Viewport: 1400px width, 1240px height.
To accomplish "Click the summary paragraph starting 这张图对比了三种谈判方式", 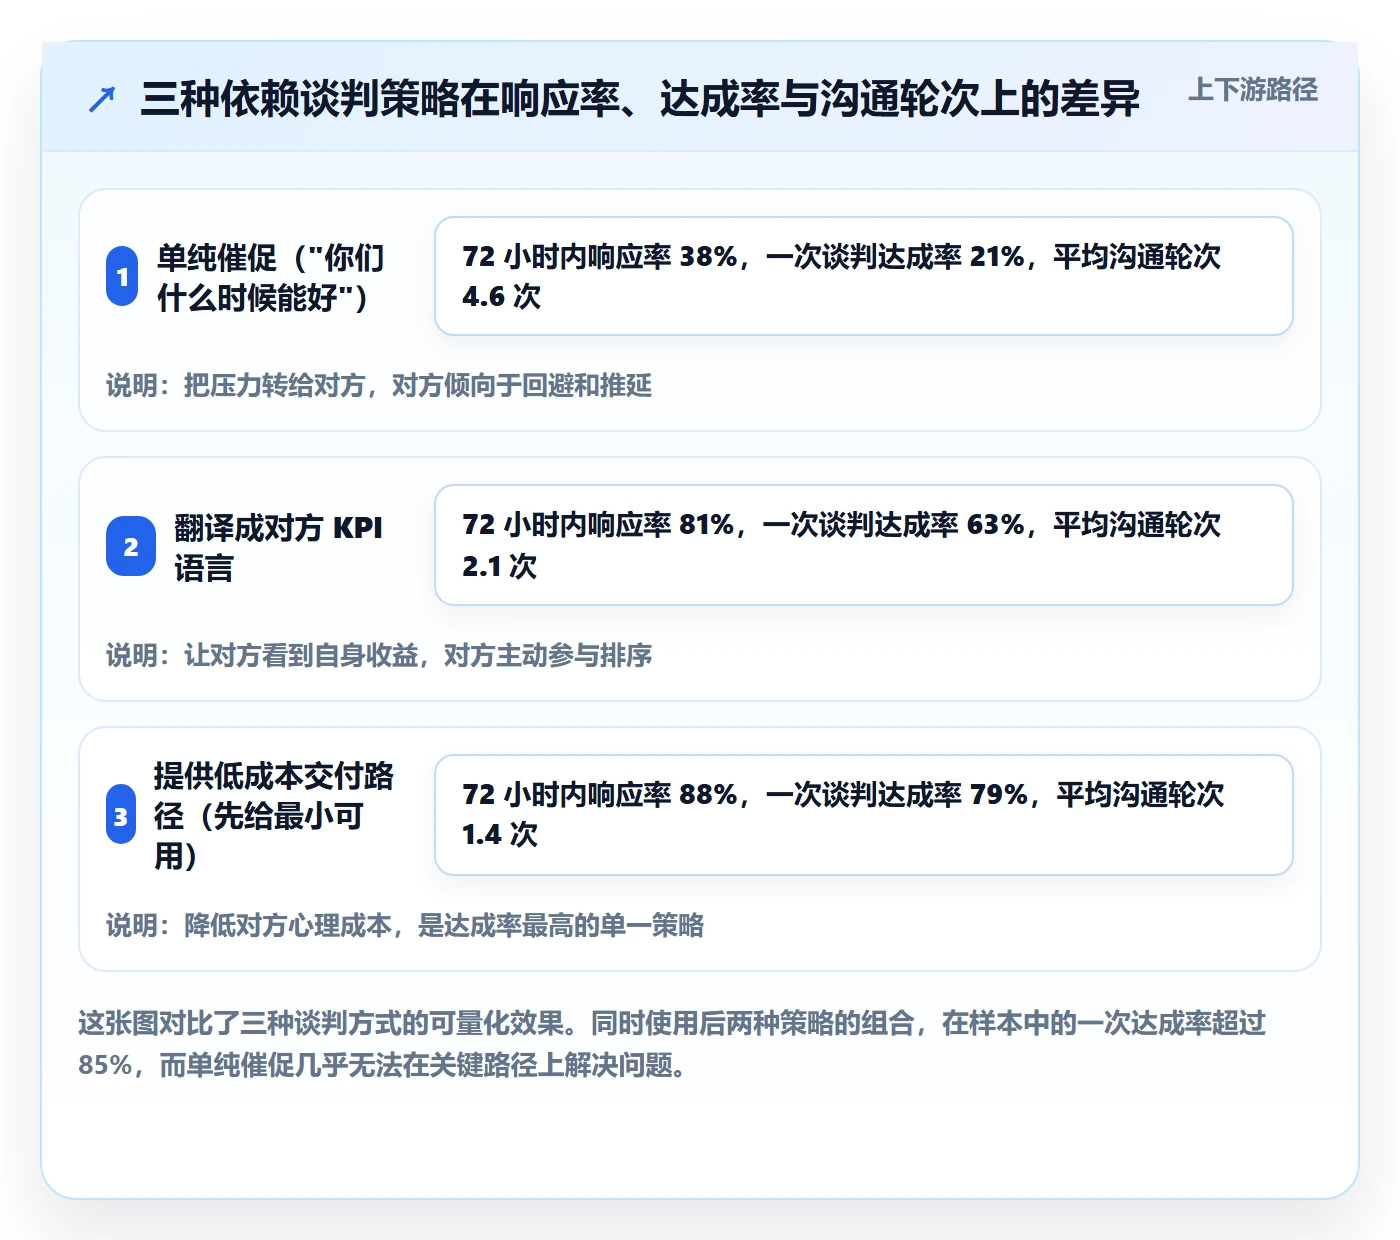I will pyautogui.click(x=672, y=1044).
